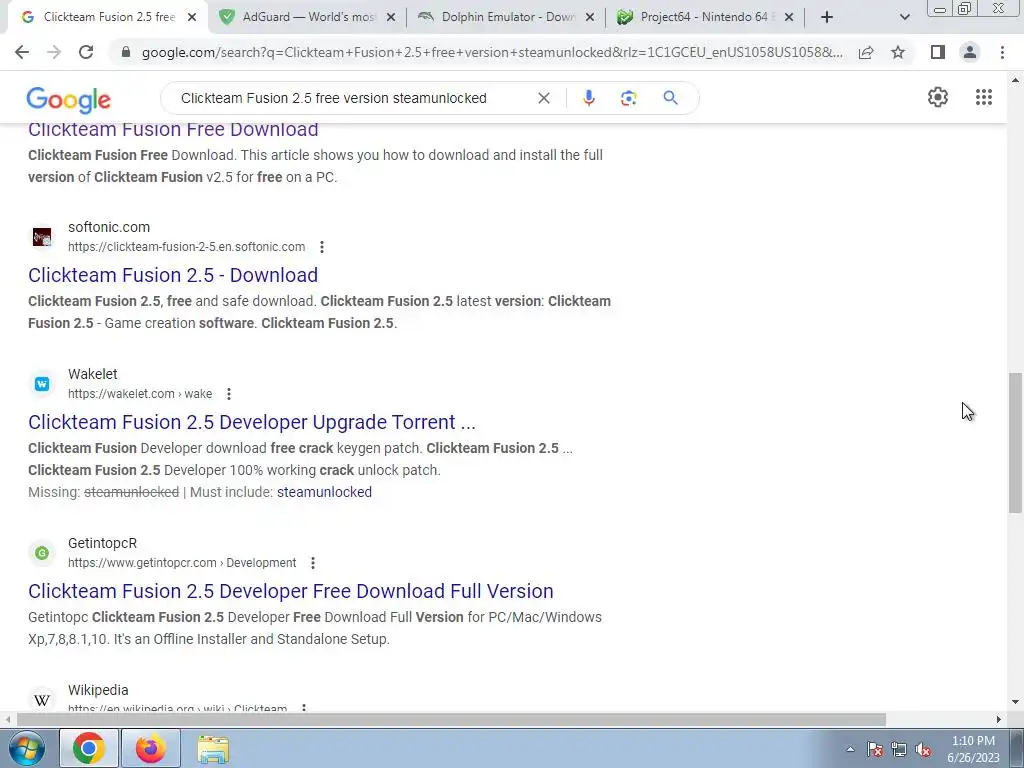This screenshot has height=768, width=1024.
Task: Click the horizontal scrollbar thumb
Action: pos(451,719)
